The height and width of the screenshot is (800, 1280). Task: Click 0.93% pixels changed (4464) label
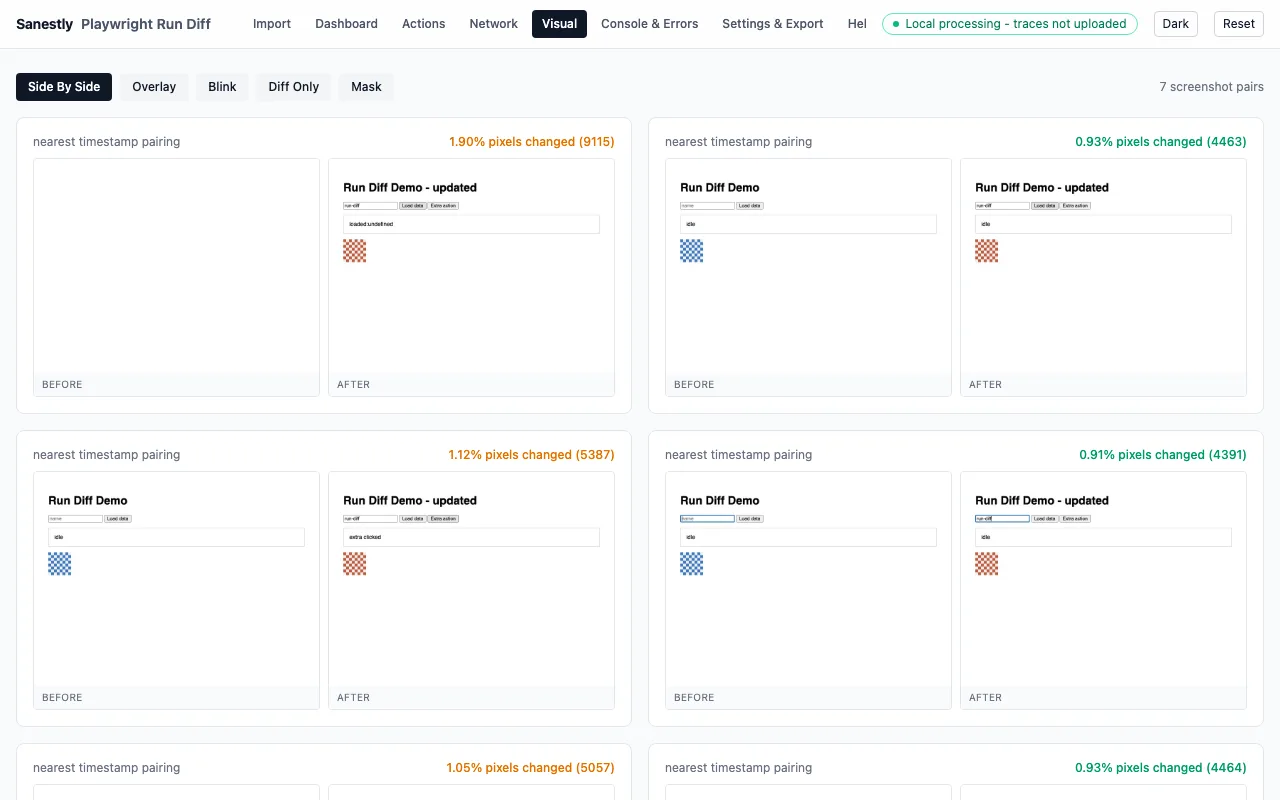coord(1161,768)
